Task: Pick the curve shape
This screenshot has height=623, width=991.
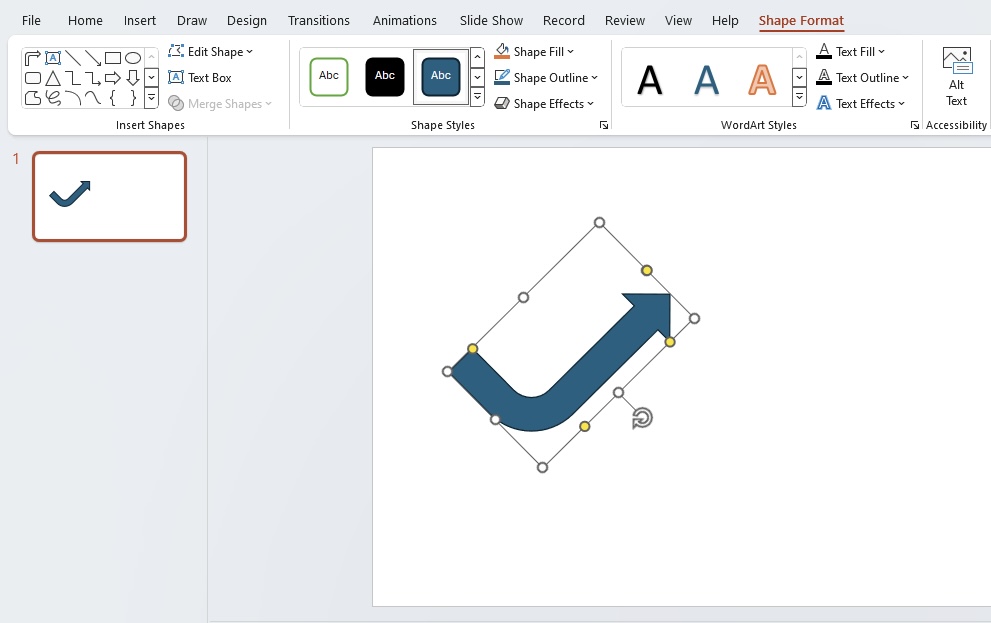Action: tap(93, 97)
